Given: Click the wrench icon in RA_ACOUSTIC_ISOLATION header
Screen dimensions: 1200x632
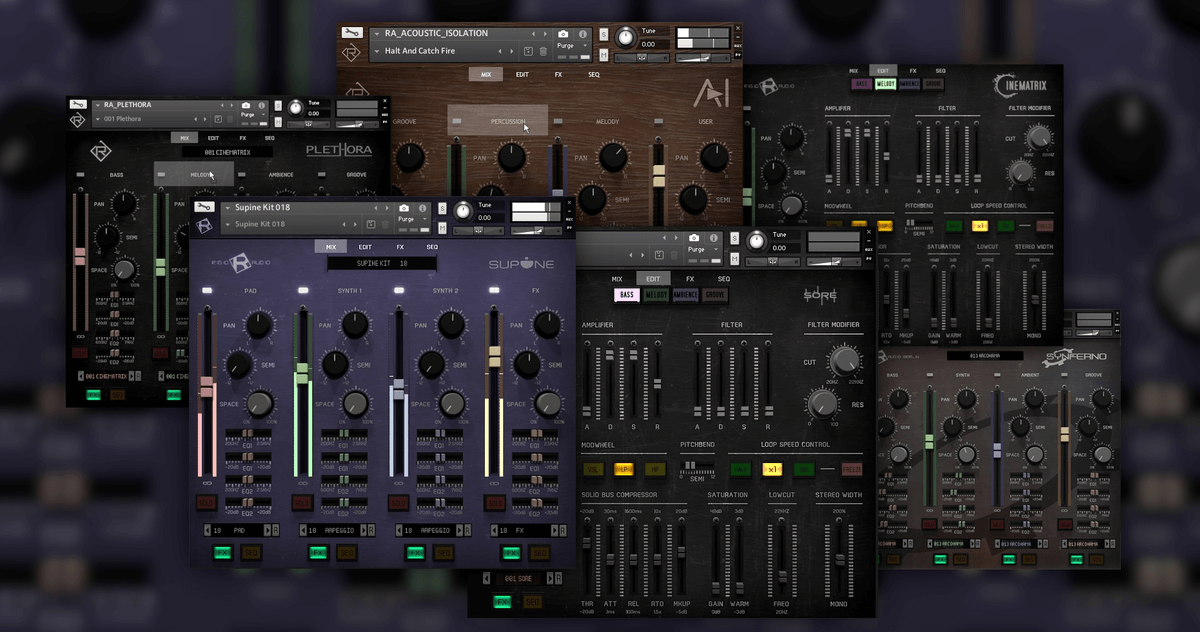Looking at the screenshot, I should coord(351,33).
